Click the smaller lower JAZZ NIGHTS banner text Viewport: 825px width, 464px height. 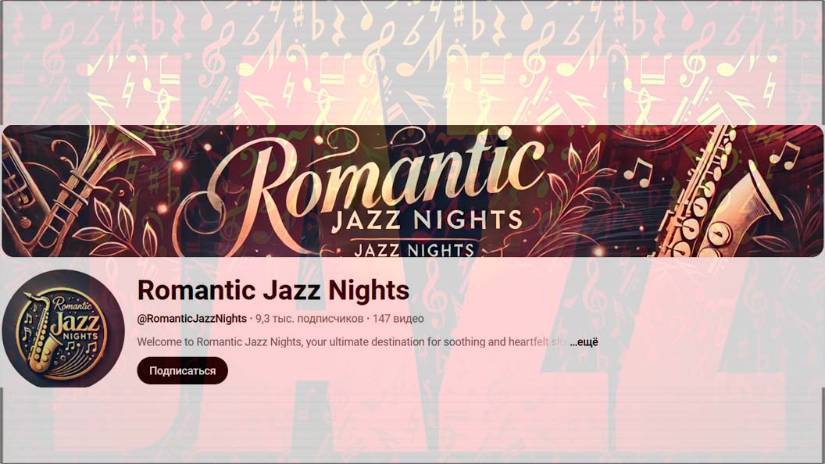pyautogui.click(x=415, y=249)
